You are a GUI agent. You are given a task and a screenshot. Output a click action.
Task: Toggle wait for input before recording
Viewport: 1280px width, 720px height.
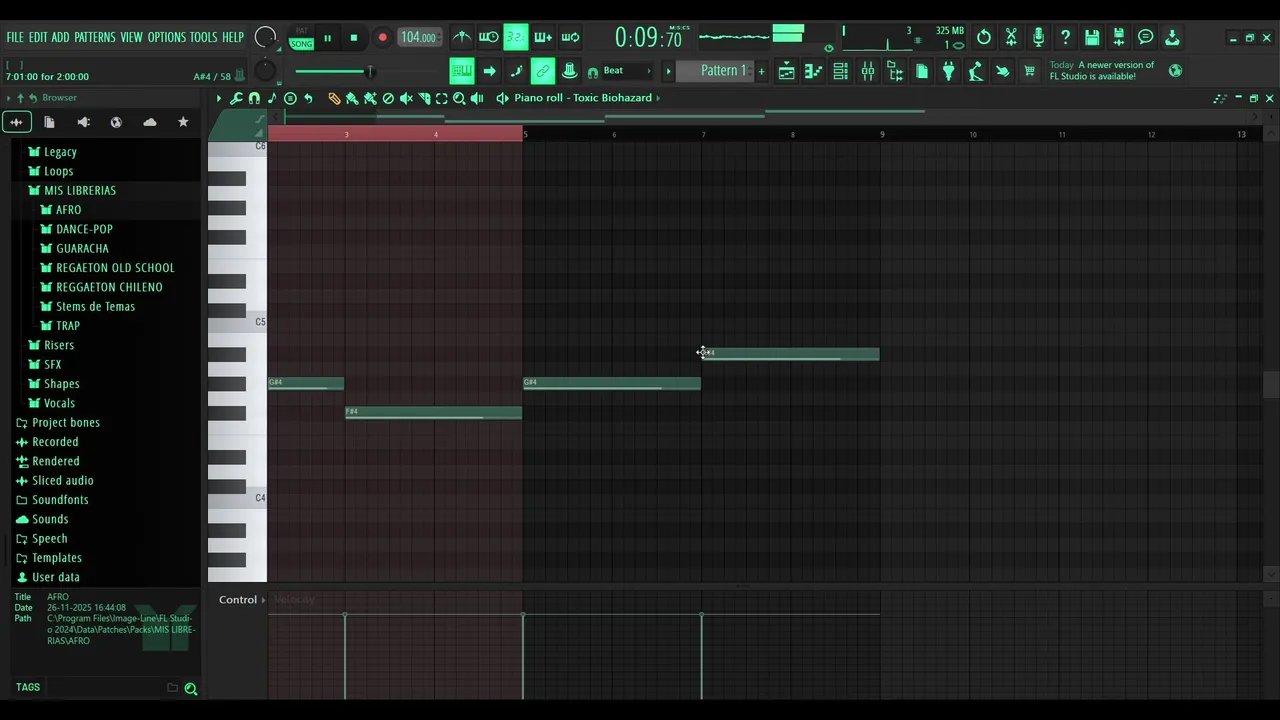pyautogui.click(x=489, y=38)
